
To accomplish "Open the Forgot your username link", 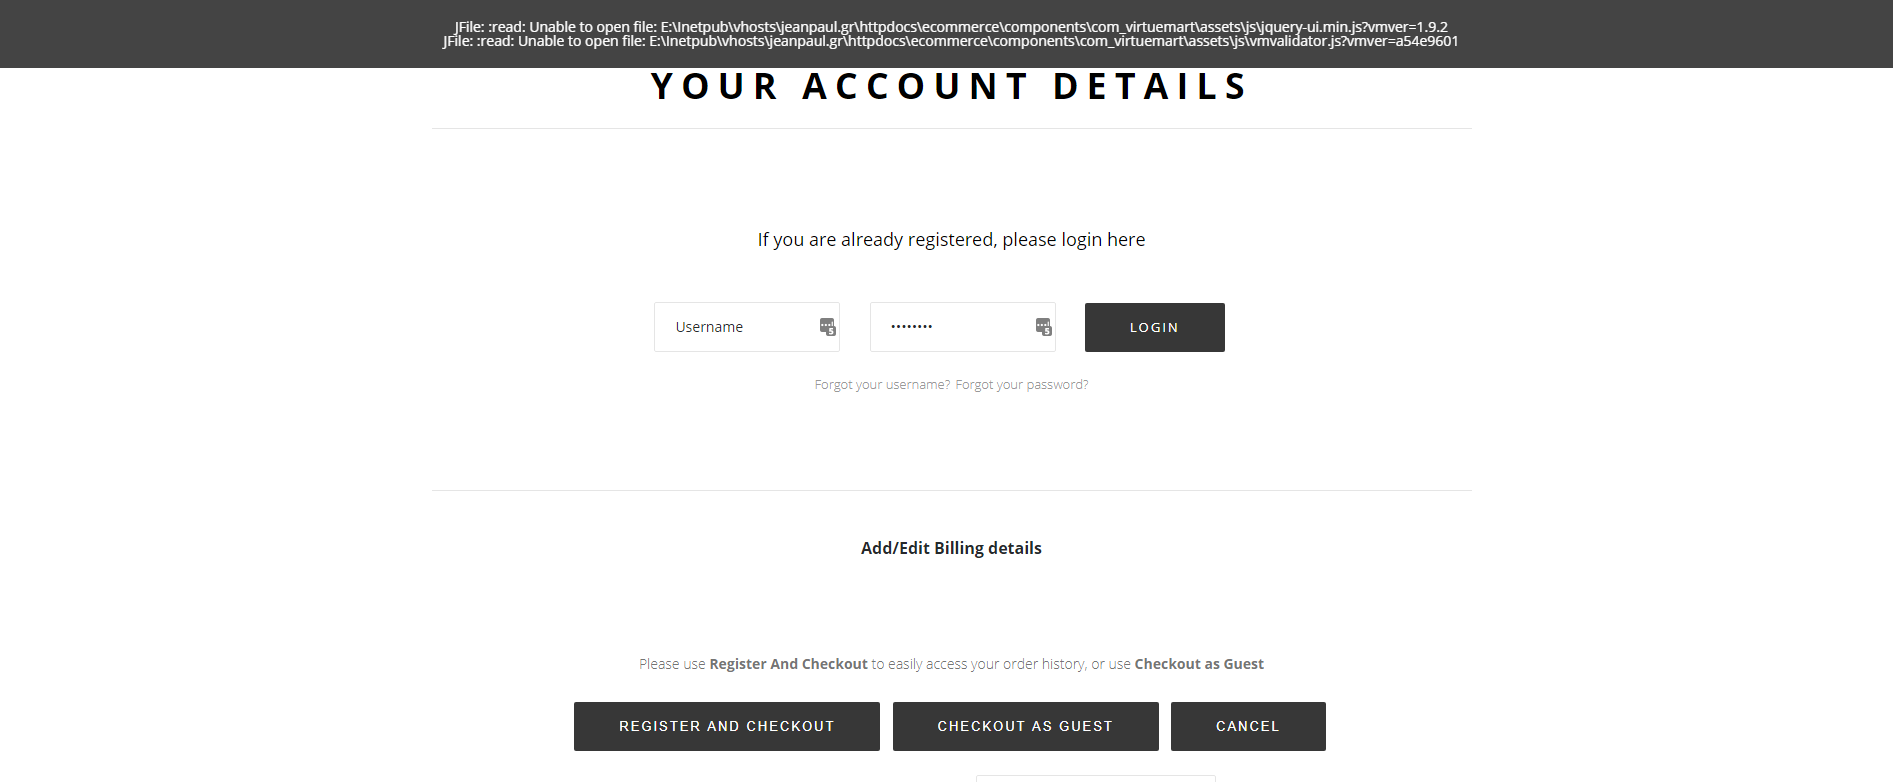I will (x=882, y=385).
